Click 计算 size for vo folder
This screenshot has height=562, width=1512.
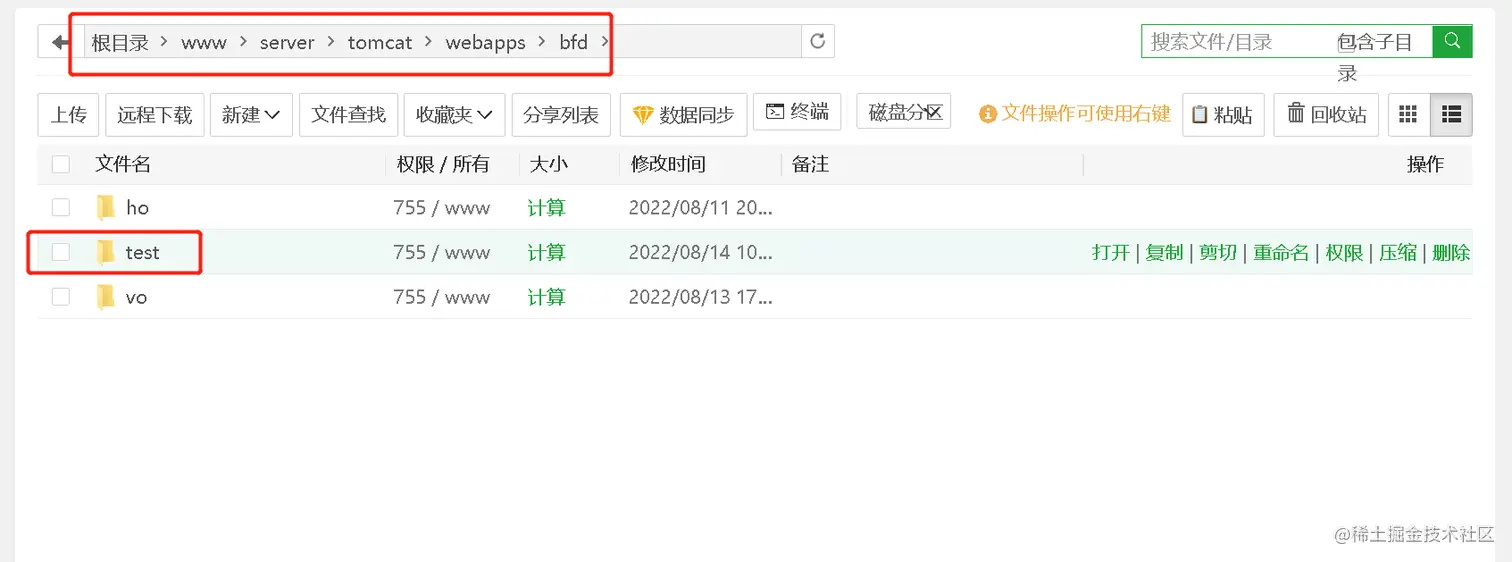point(547,297)
